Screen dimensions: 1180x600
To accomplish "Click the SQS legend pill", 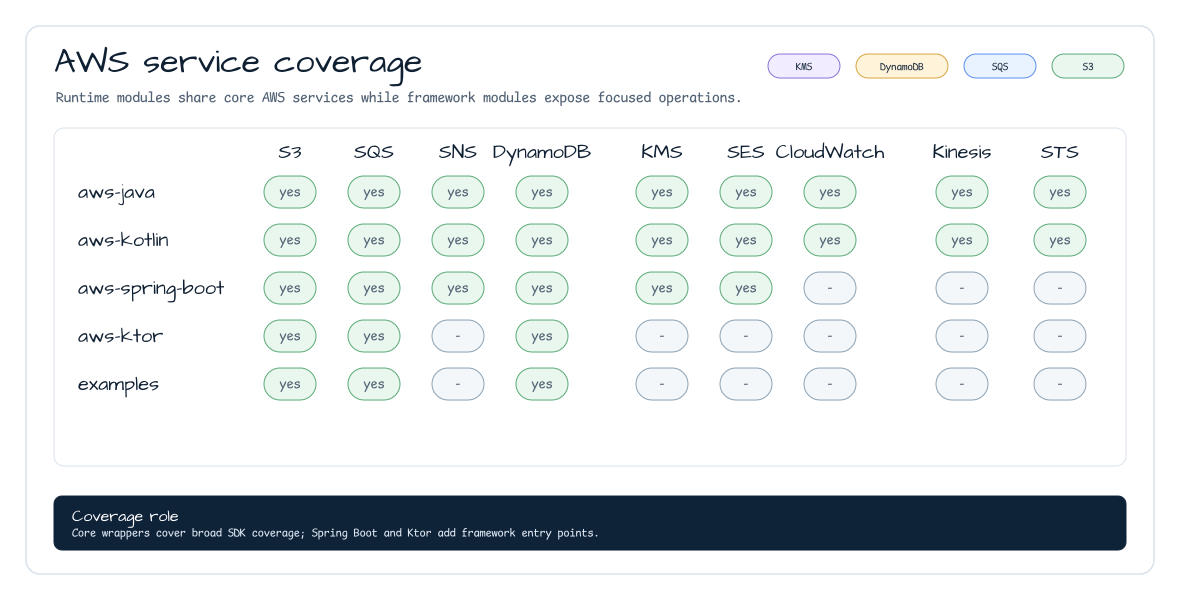I will [x=1000, y=66].
